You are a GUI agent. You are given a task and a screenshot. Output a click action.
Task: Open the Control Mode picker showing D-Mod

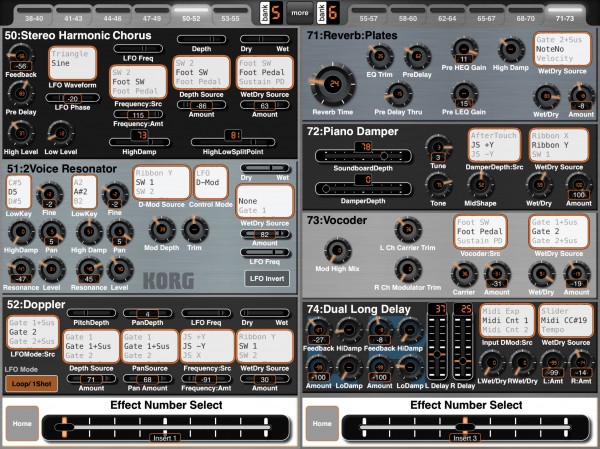(x=211, y=183)
